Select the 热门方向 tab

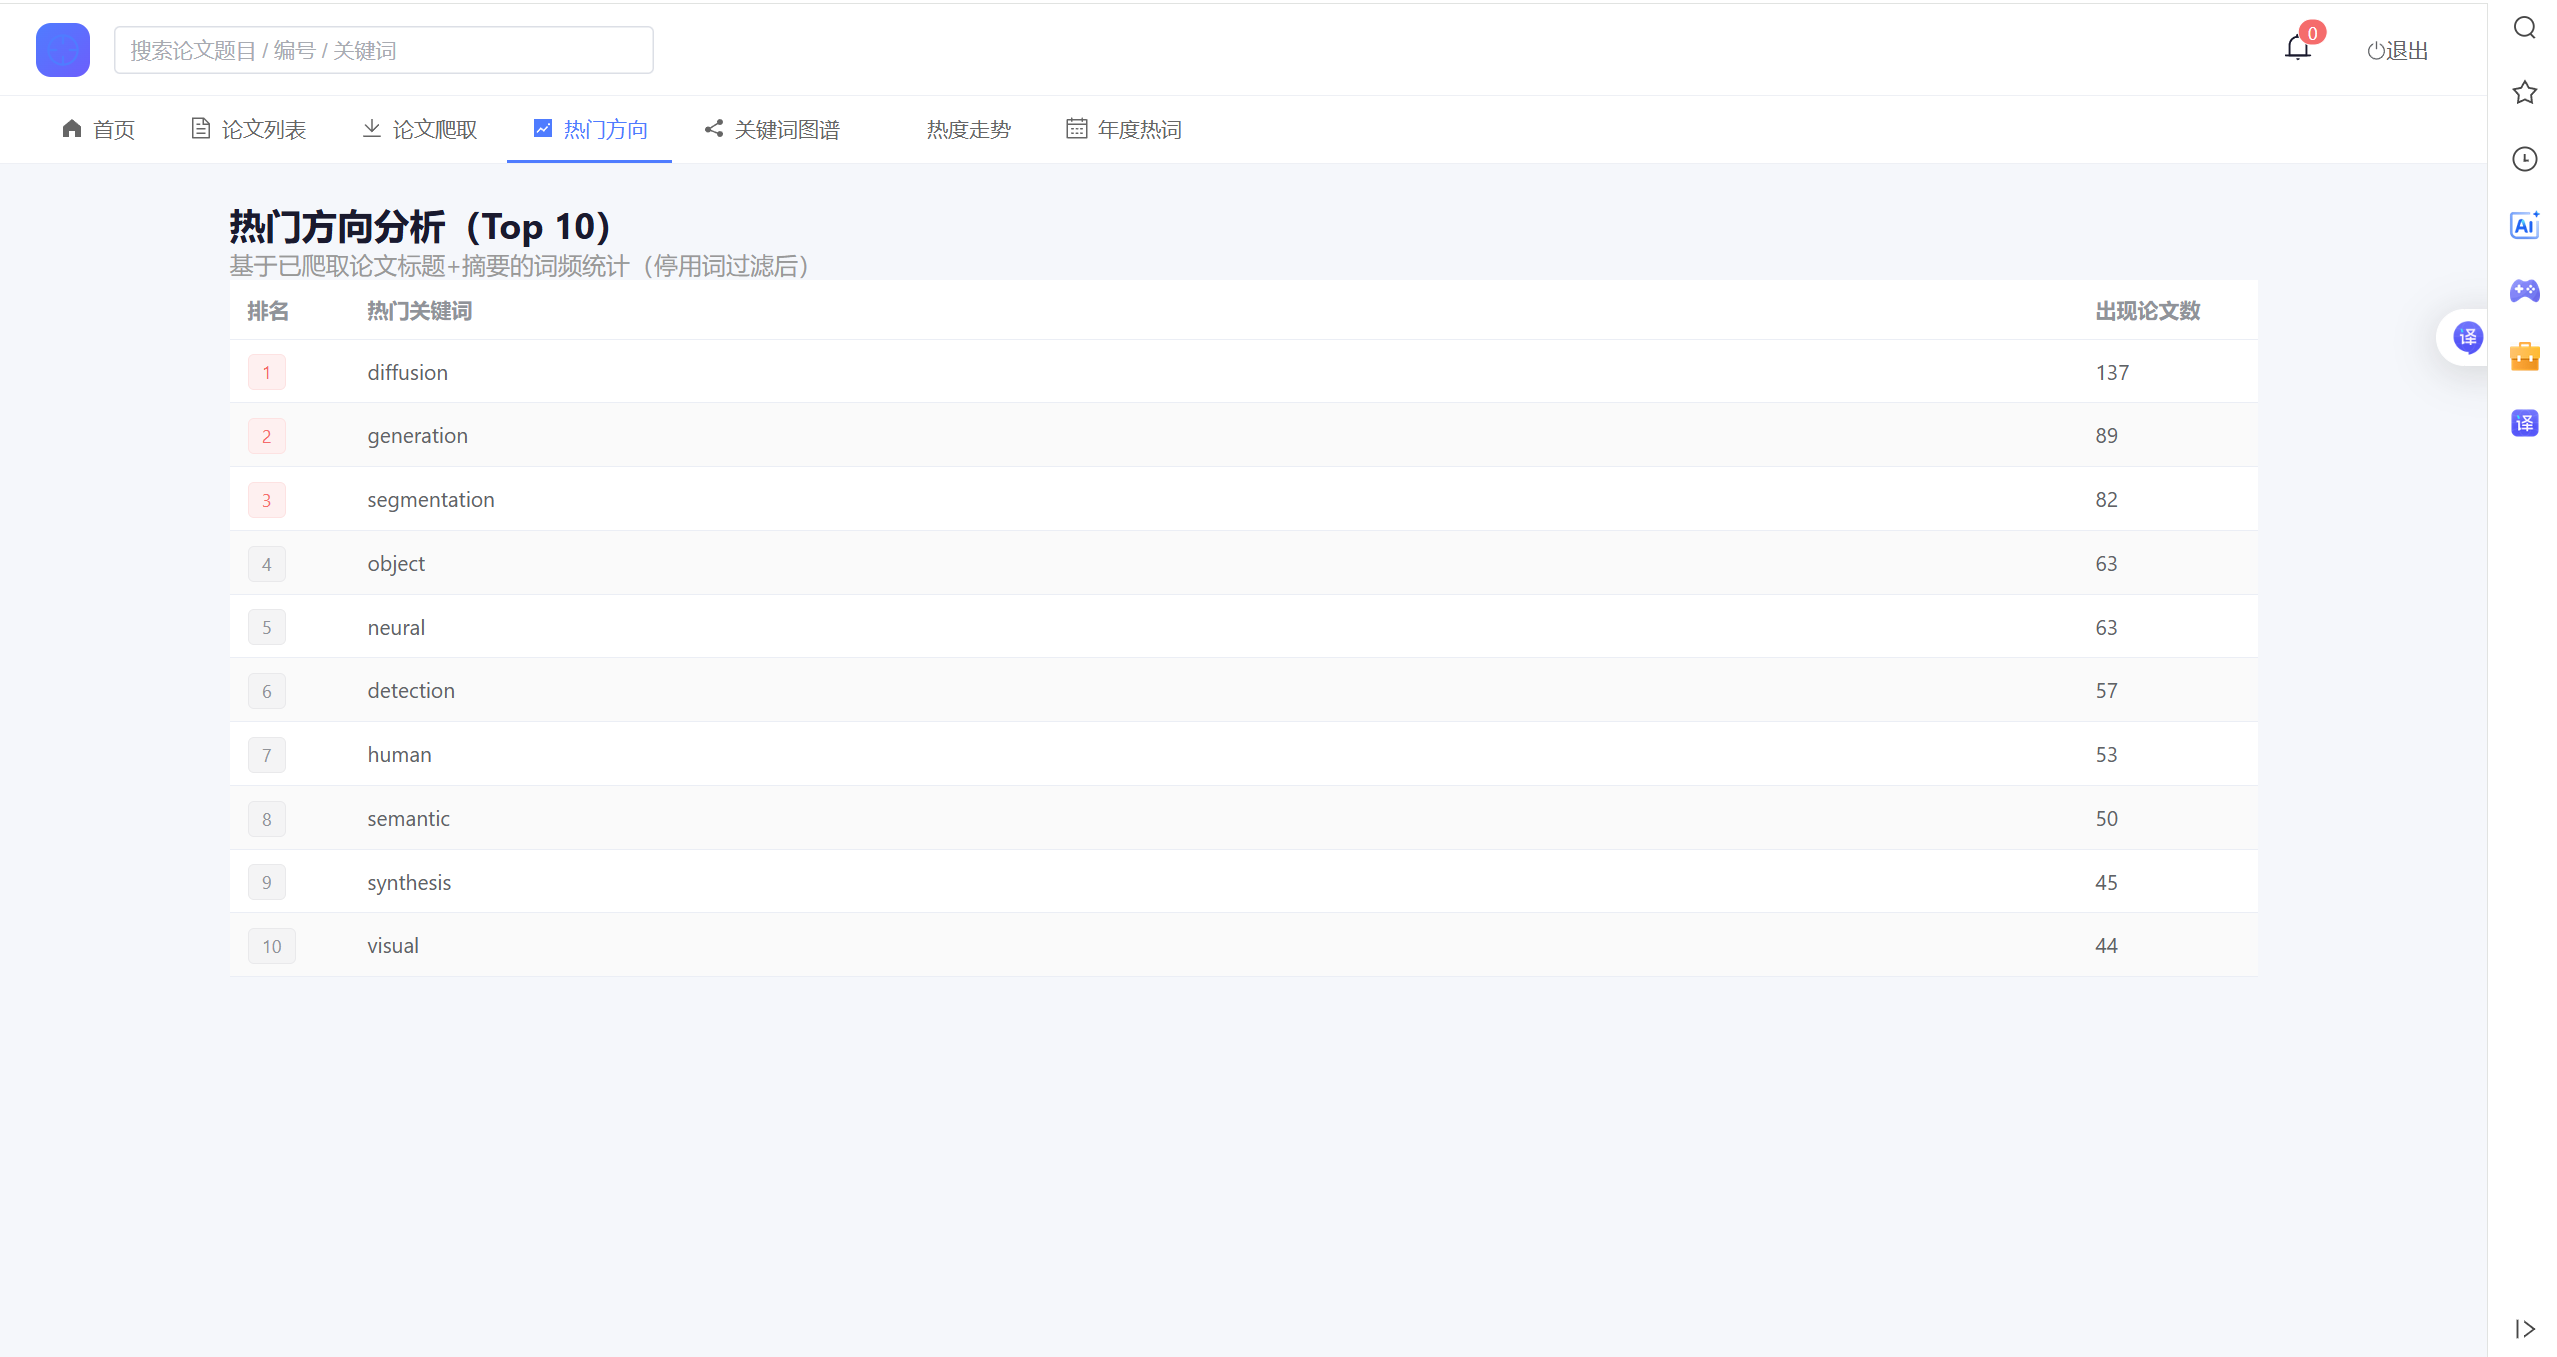[x=590, y=129]
